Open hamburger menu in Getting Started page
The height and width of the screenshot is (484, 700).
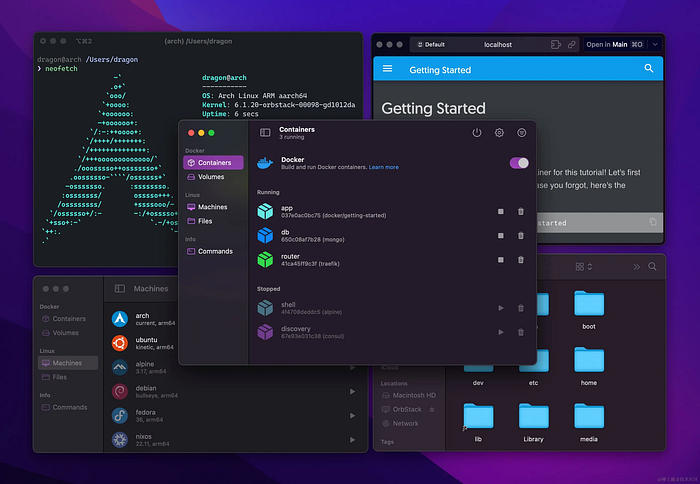[x=388, y=69]
